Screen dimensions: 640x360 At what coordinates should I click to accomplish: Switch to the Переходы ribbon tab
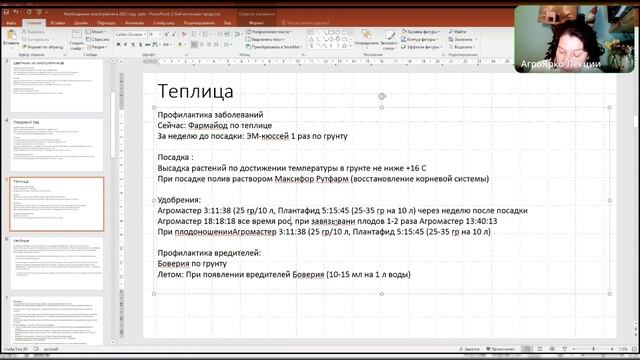click(106, 23)
